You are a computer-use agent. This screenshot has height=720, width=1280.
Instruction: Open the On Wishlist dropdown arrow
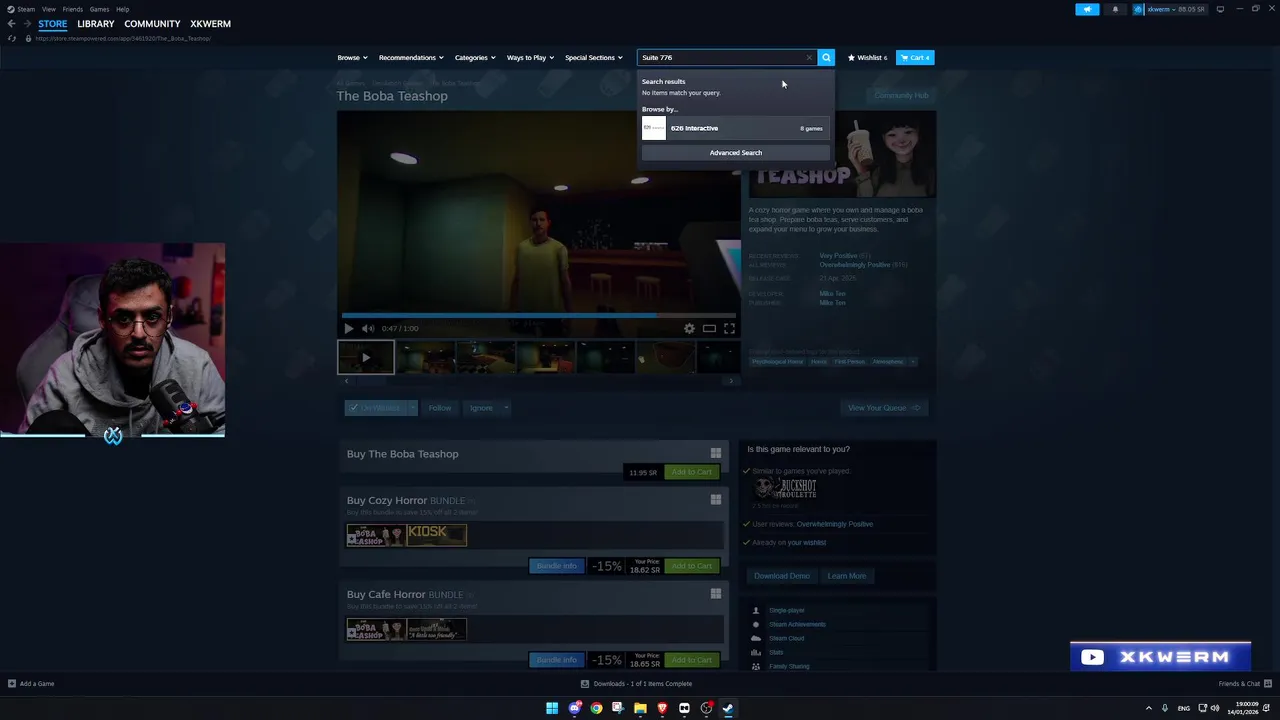pos(412,408)
